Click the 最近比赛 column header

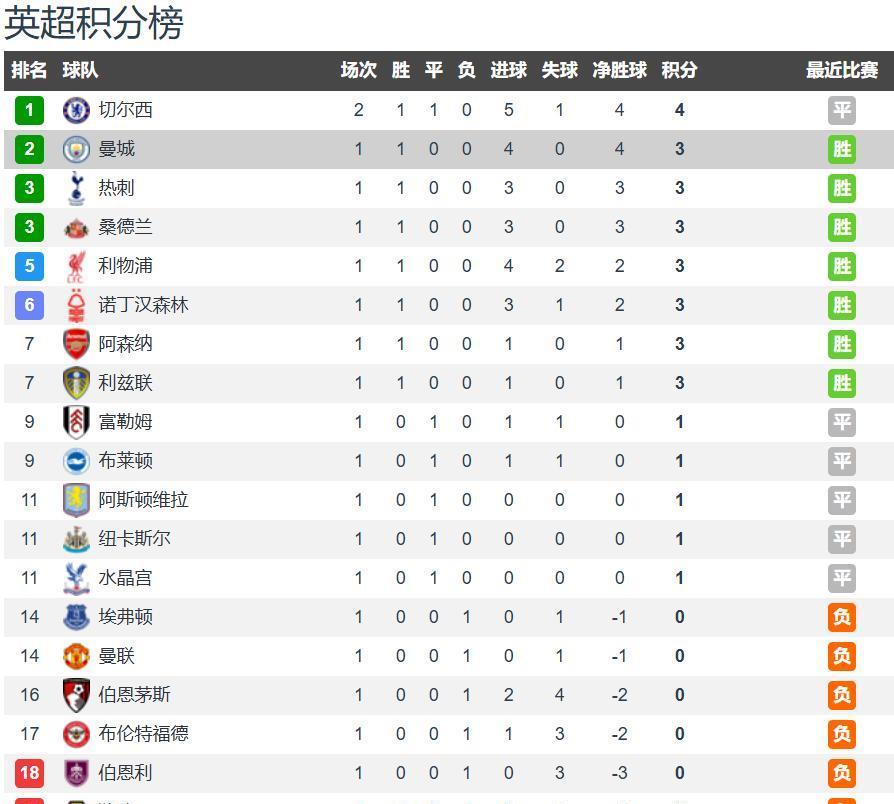click(x=842, y=70)
